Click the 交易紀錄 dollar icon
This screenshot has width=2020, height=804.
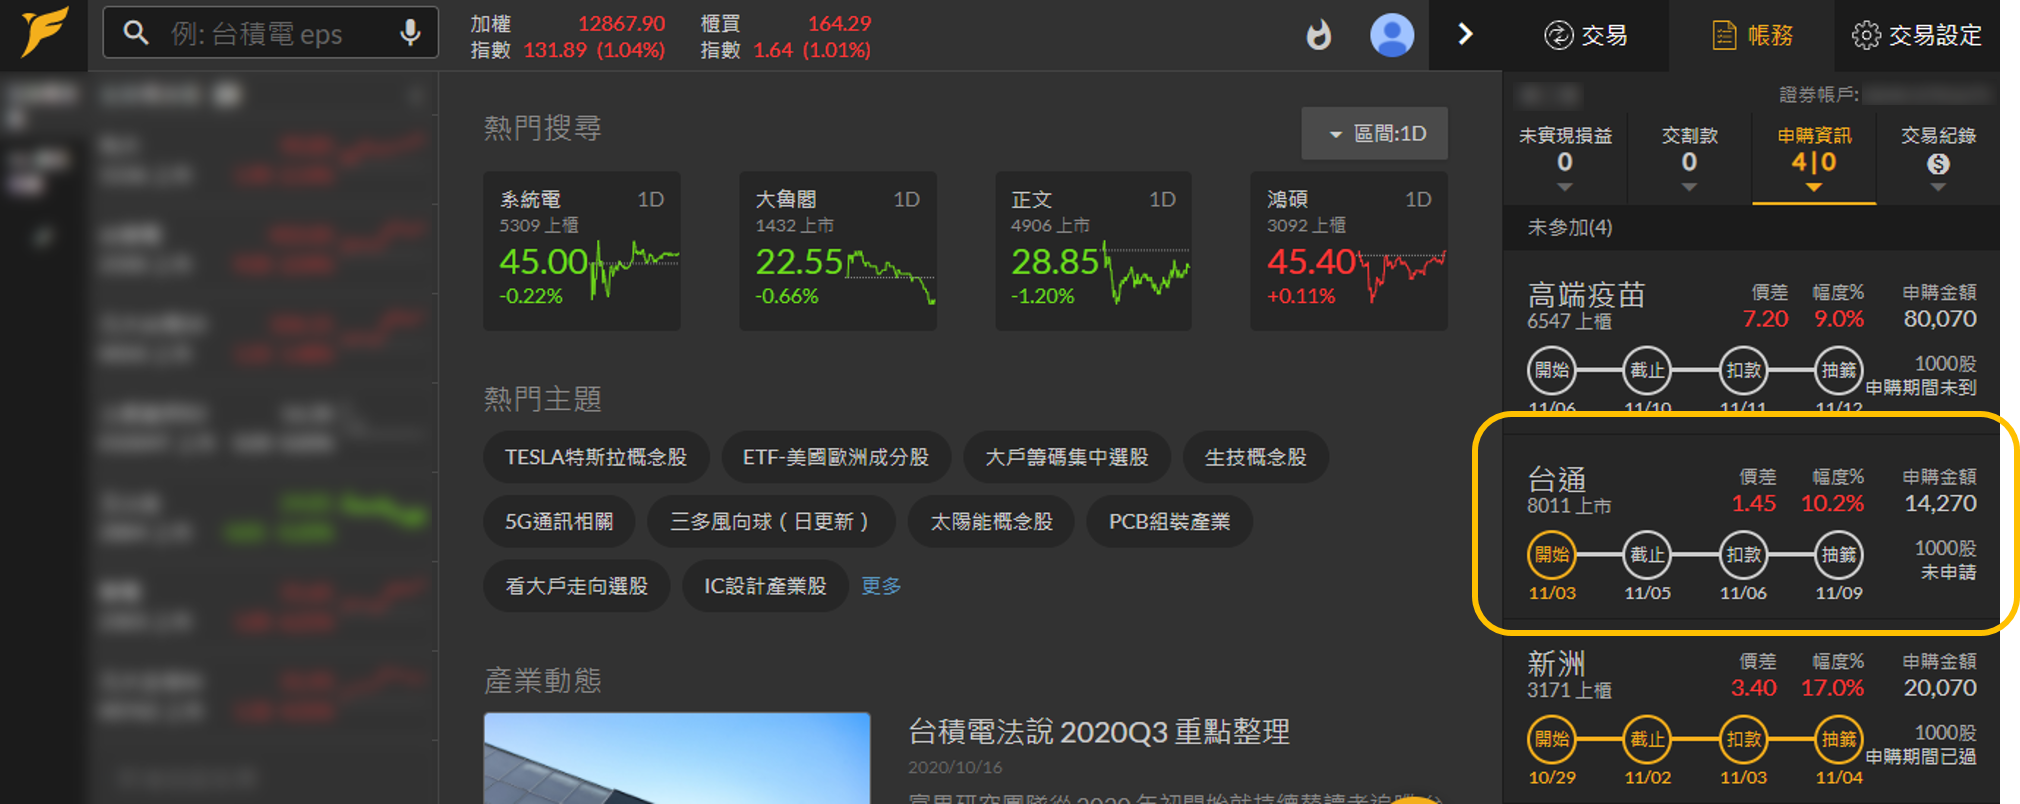pos(1938,164)
